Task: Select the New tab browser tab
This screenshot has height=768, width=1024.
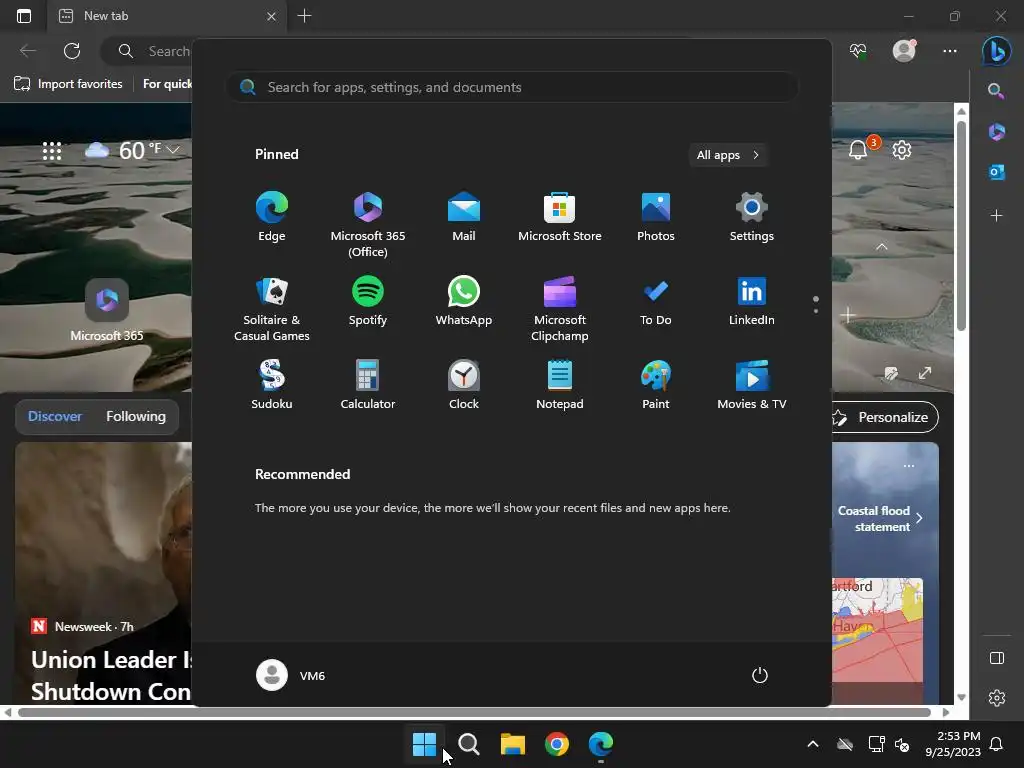Action: click(x=167, y=16)
